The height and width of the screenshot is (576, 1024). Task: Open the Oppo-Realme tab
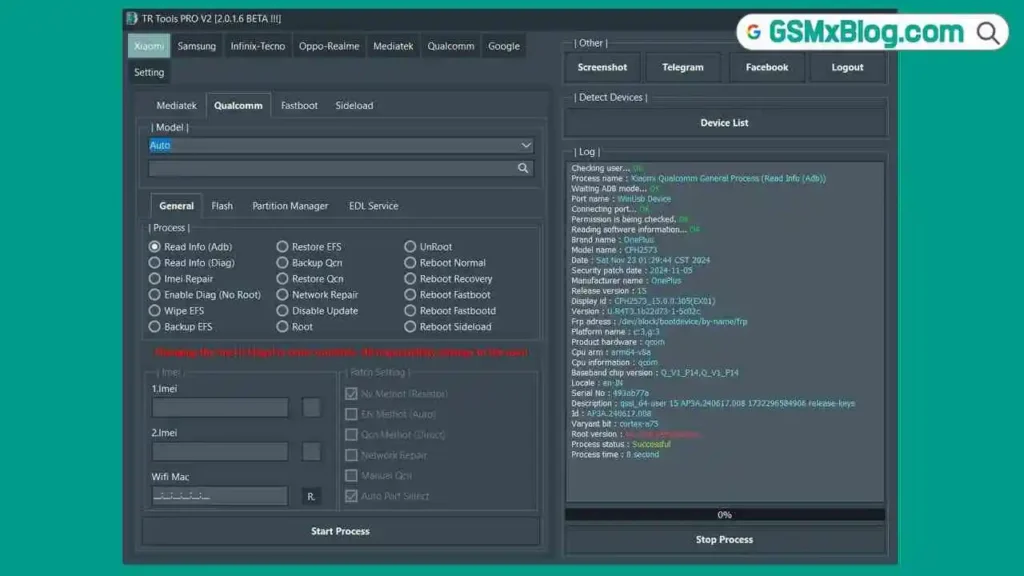tap(329, 46)
